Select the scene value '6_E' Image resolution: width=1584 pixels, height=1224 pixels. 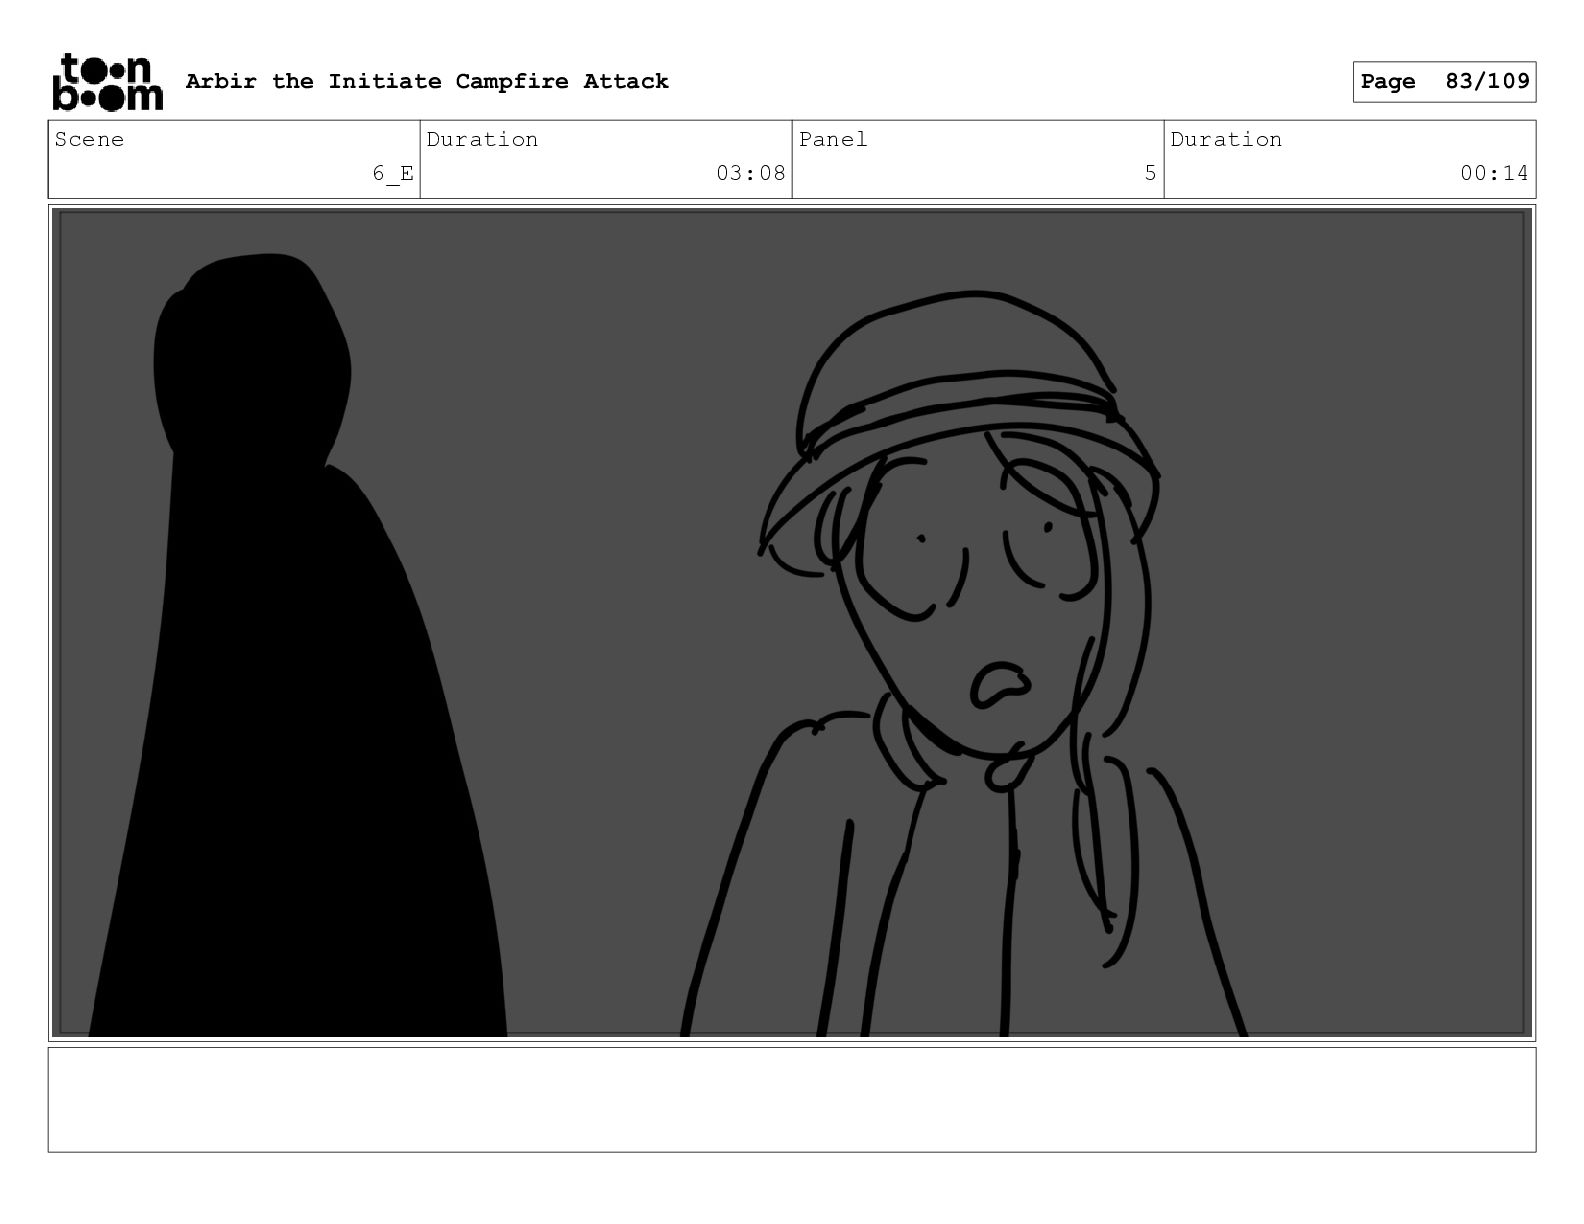[x=393, y=173]
